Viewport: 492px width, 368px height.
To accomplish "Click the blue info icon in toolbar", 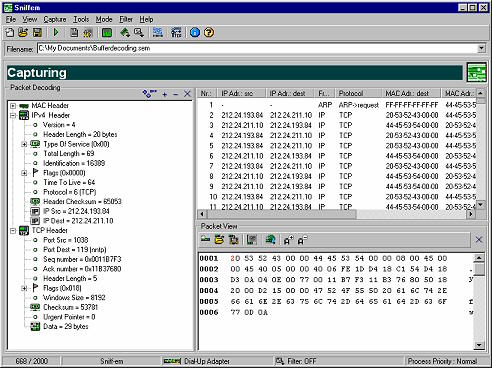I will [195, 32].
